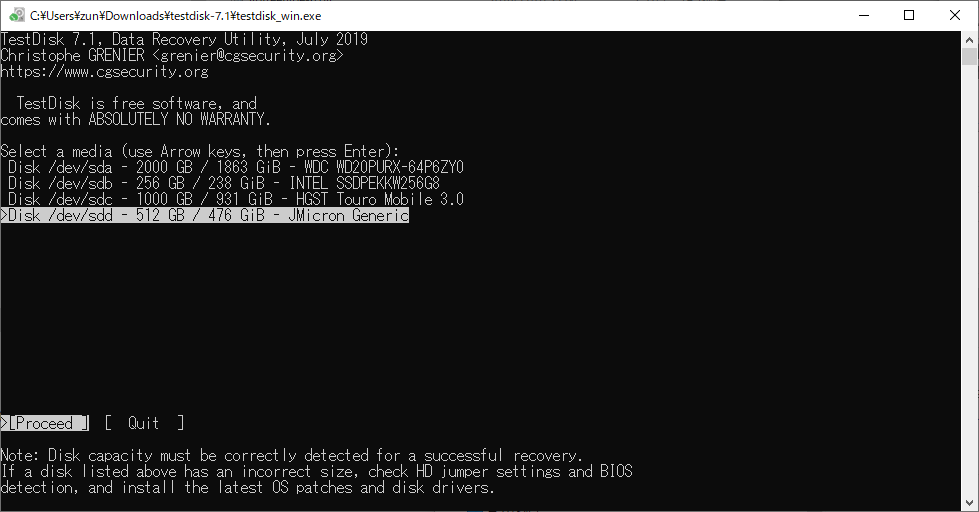Click the 'Select a media' prompt line
979x512 pixels.
tap(200, 152)
